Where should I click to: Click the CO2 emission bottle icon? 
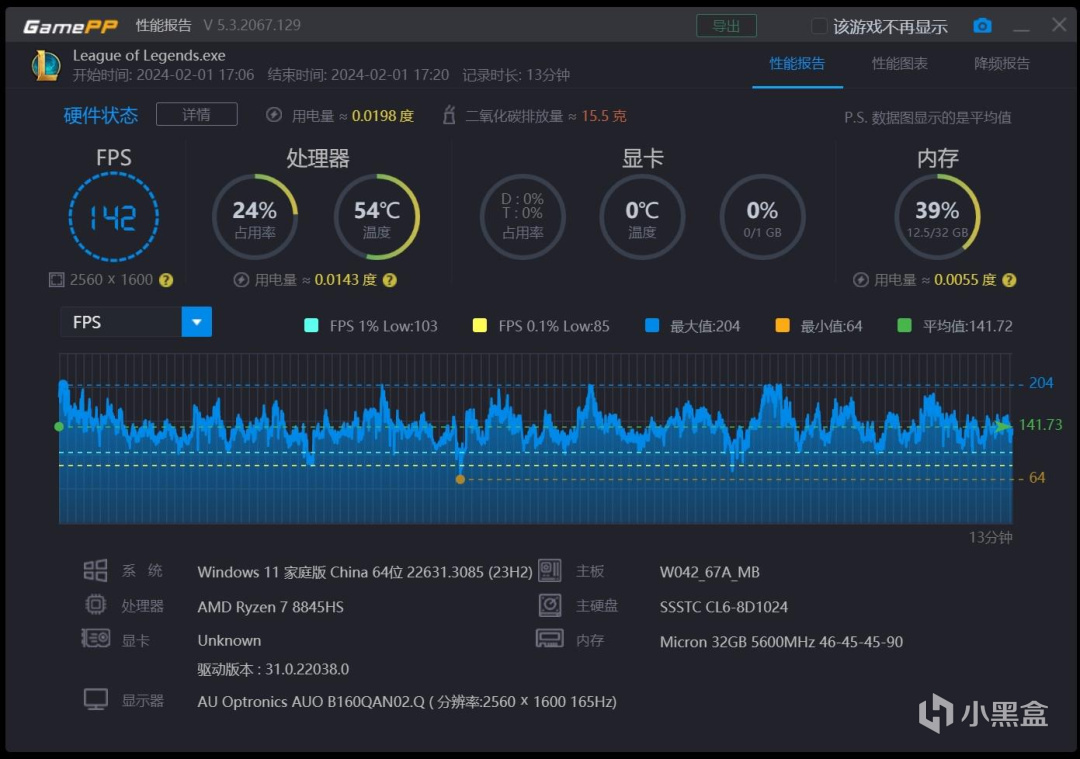pyautogui.click(x=449, y=115)
